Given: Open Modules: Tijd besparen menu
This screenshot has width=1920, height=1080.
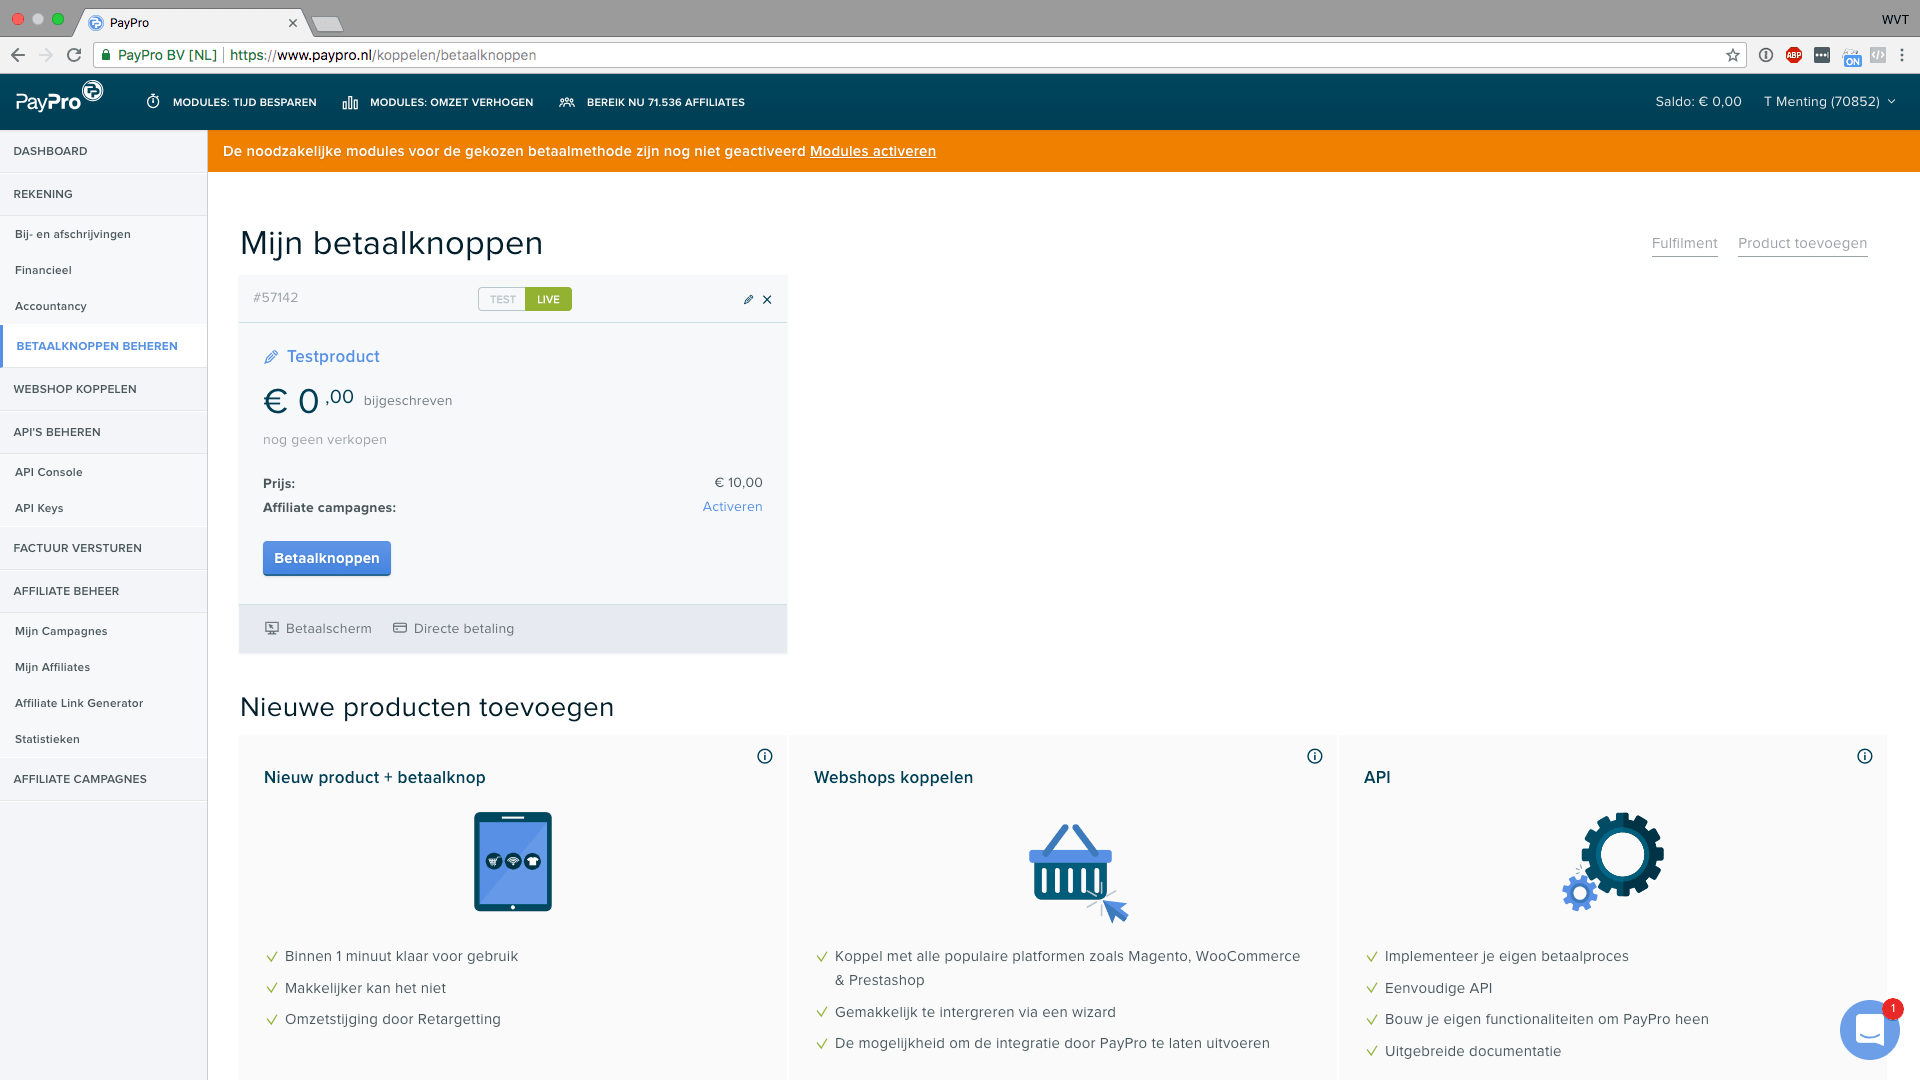Looking at the screenshot, I should click(x=231, y=102).
